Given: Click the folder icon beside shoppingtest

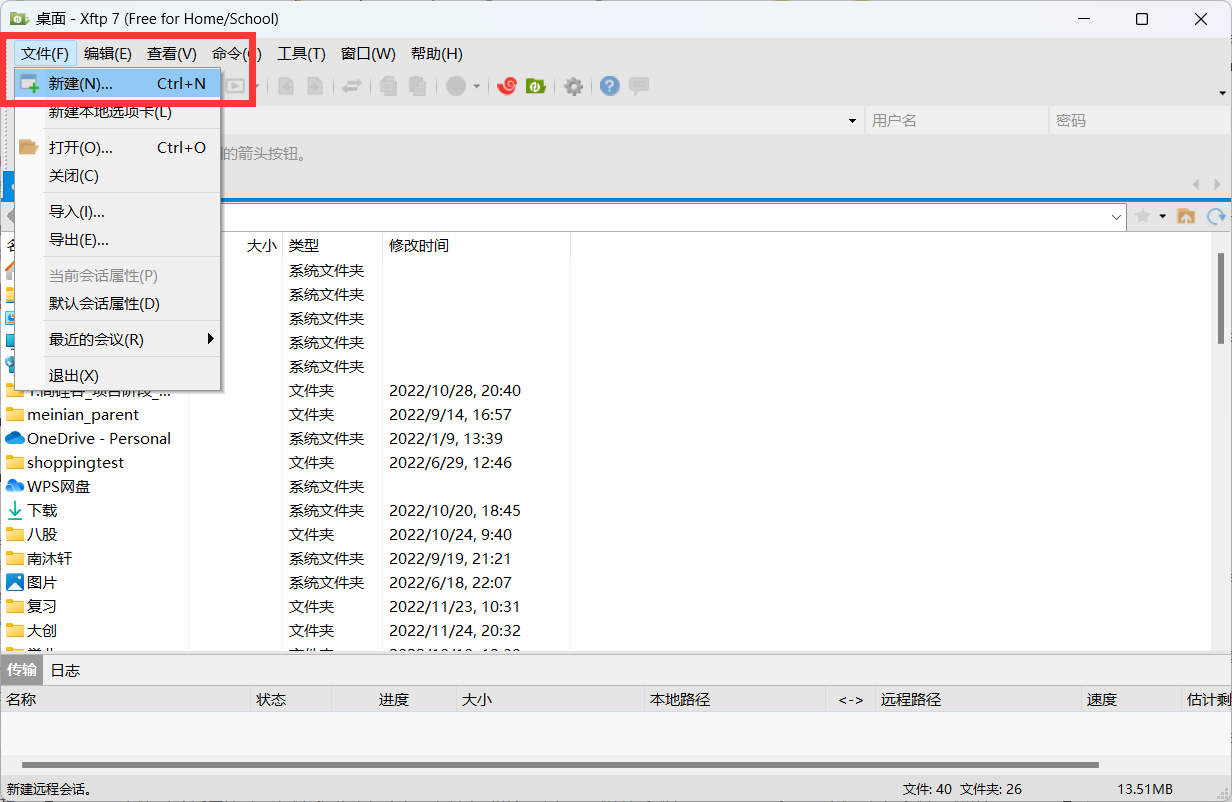Looking at the screenshot, I should click(x=14, y=462).
